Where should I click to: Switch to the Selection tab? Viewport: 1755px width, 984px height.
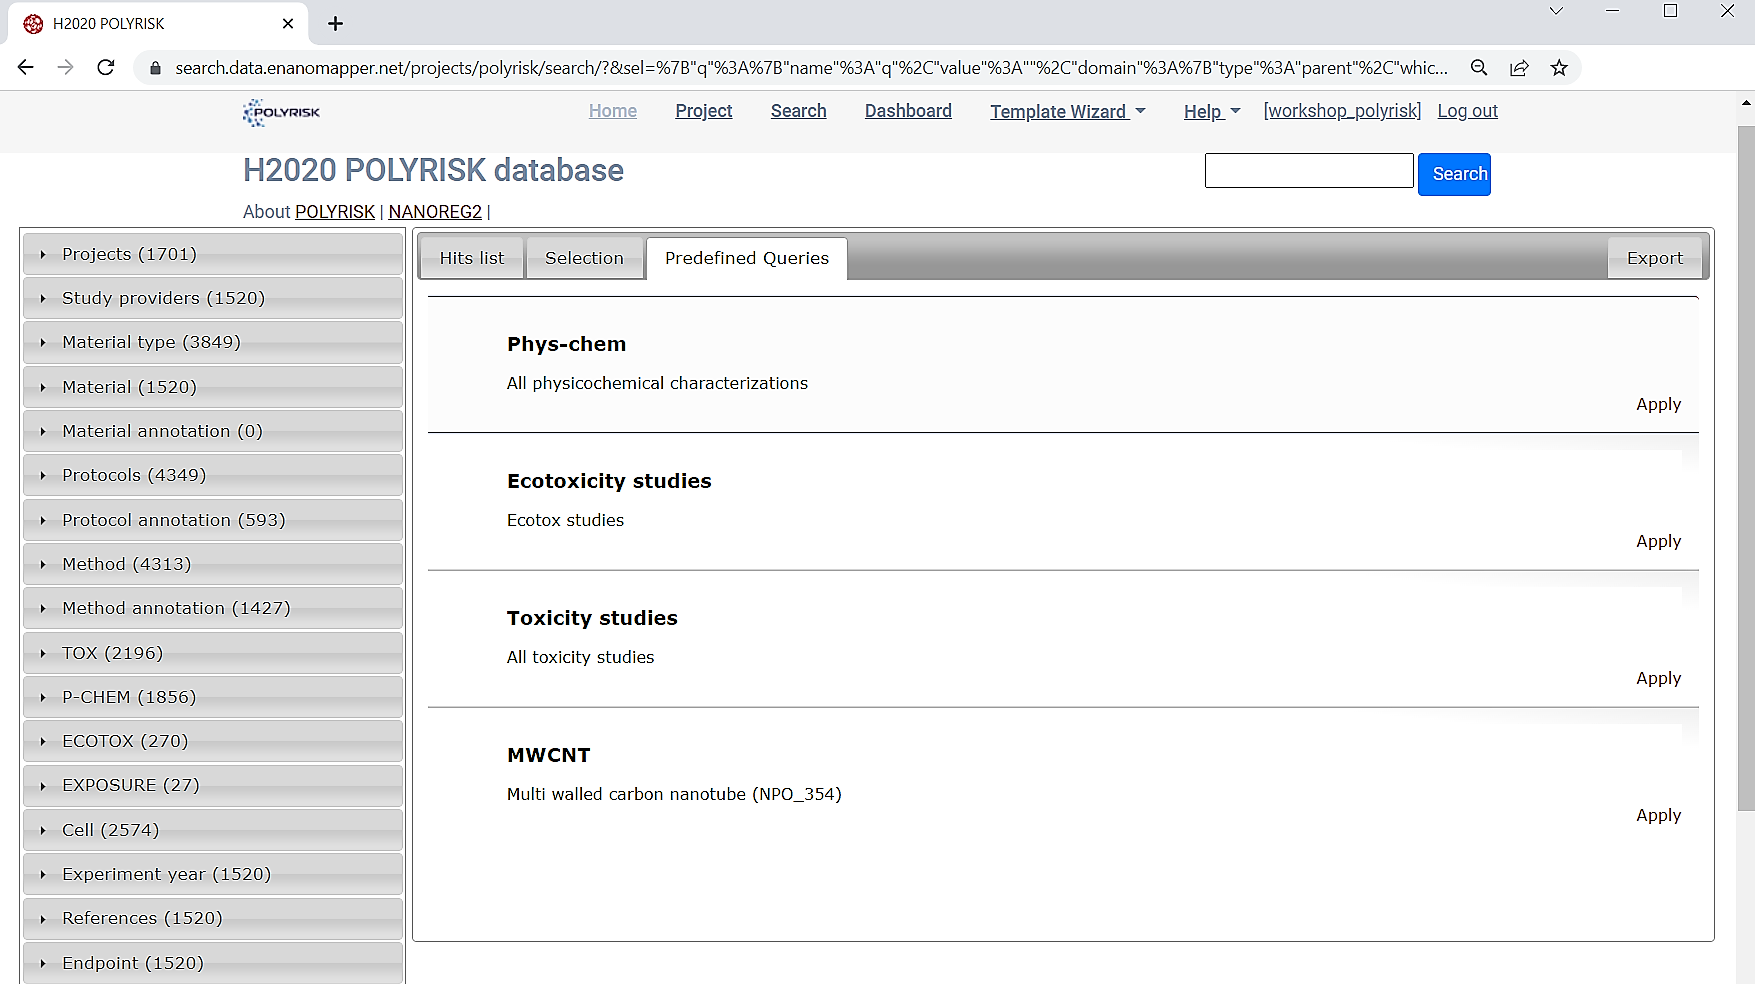[584, 257]
